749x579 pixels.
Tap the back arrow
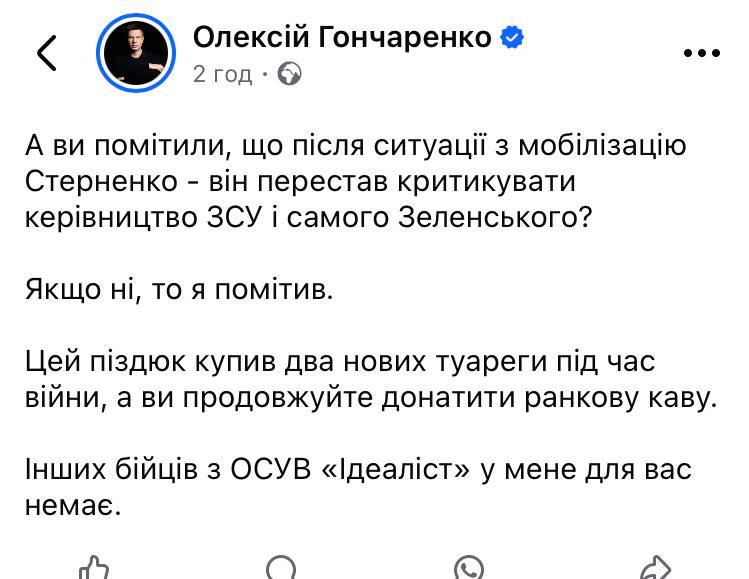coord(46,54)
